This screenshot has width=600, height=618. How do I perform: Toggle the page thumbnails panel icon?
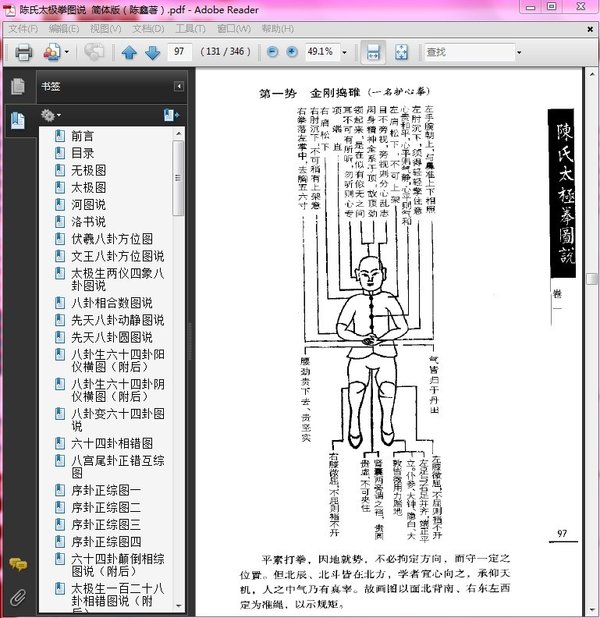pyautogui.click(x=17, y=87)
